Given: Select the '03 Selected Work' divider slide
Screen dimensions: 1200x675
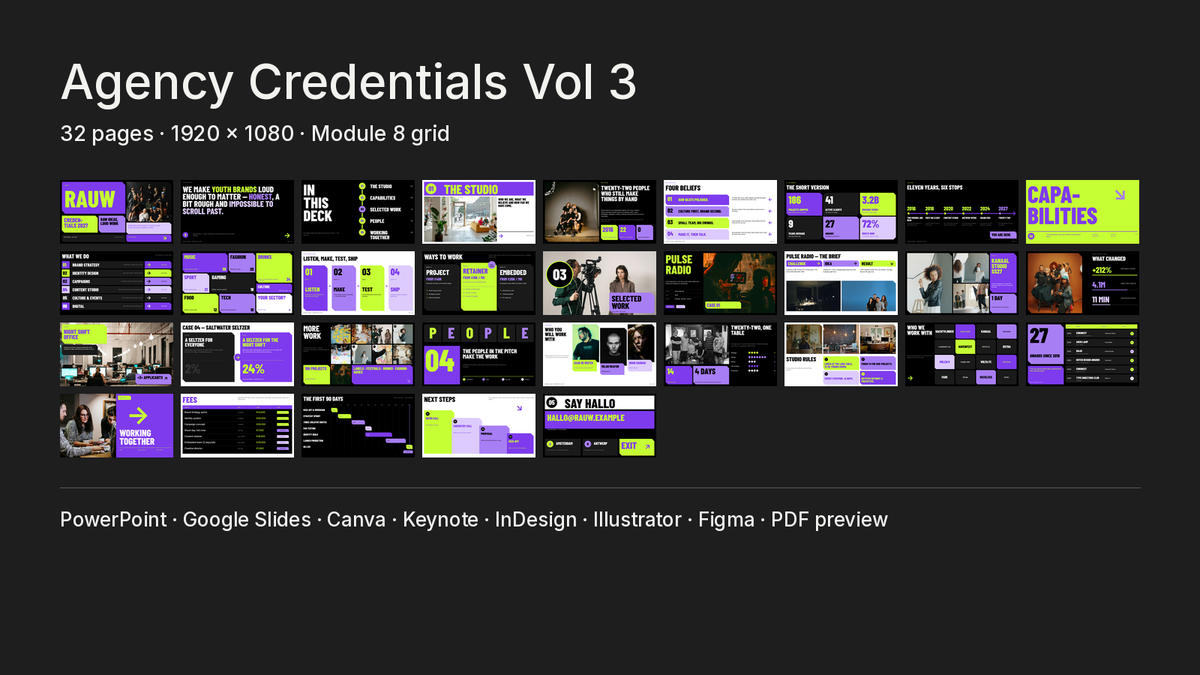Looking at the screenshot, I should click(x=599, y=283).
